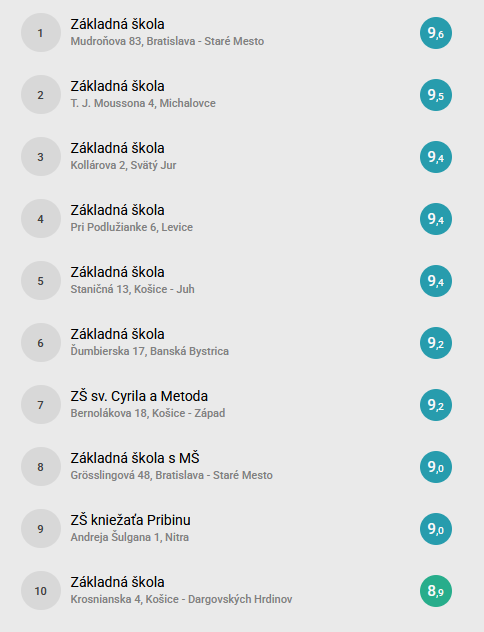The height and width of the screenshot is (632, 484).
Task: Click the rank 7 circle badge
Action: [x=41, y=405]
